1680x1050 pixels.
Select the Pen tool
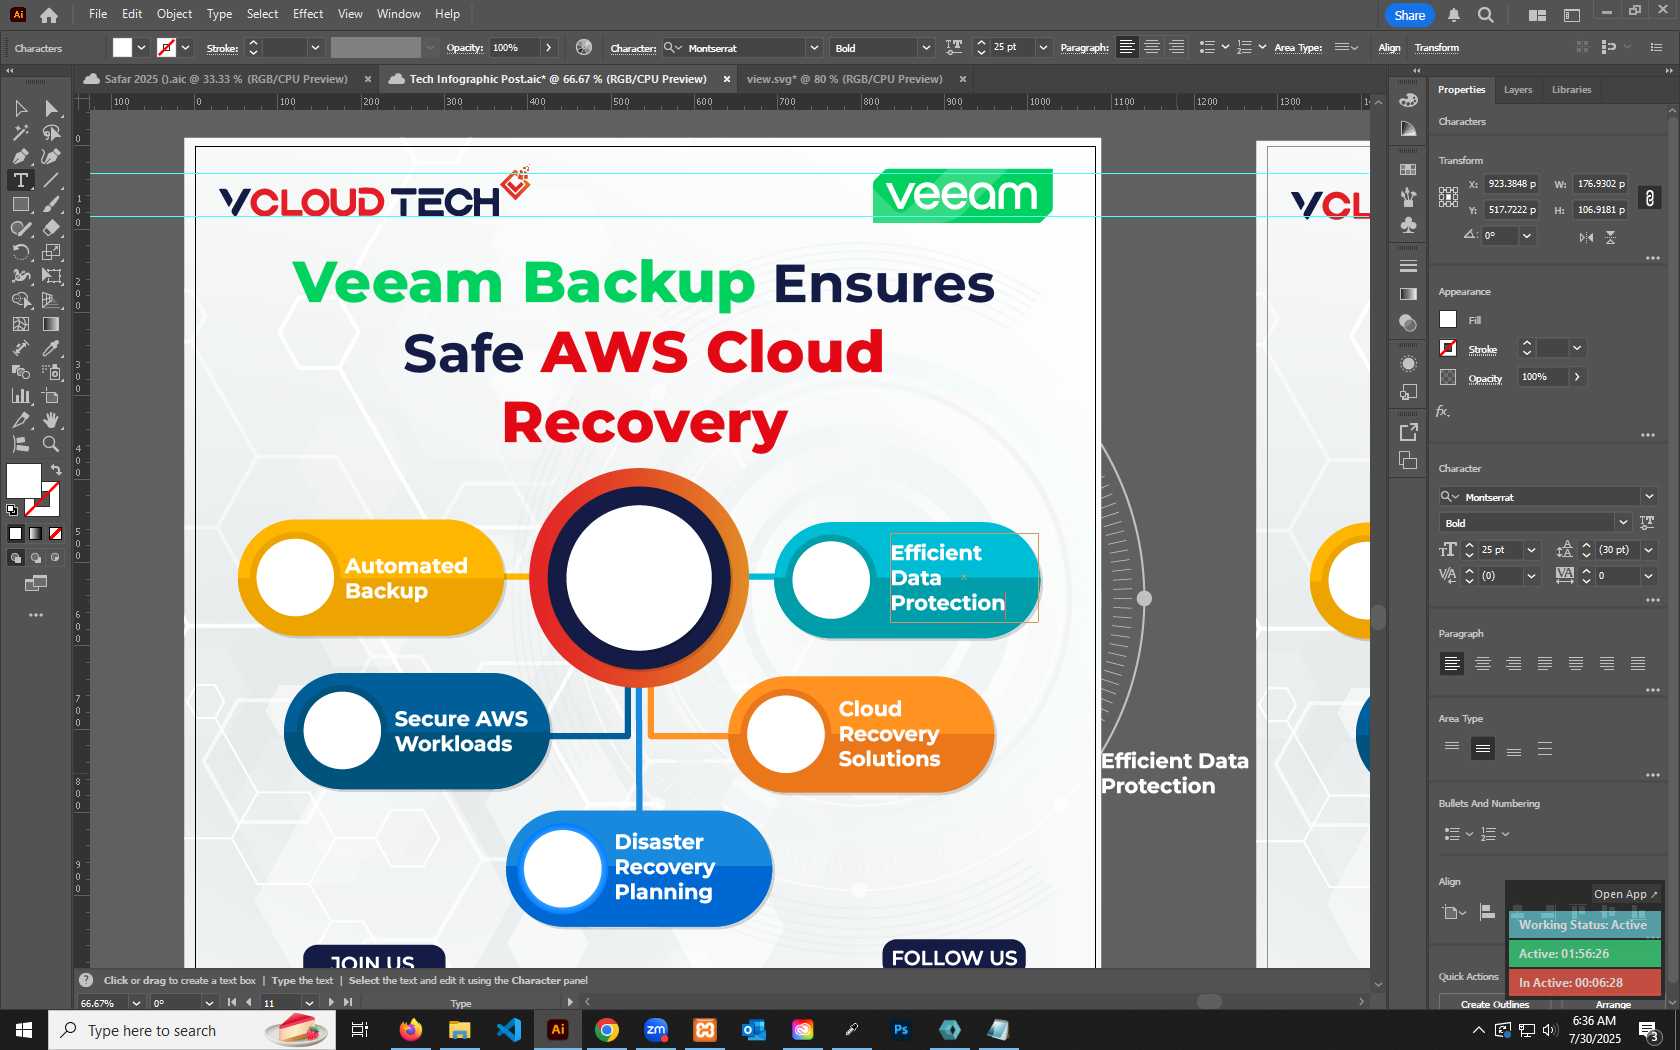pos(20,156)
